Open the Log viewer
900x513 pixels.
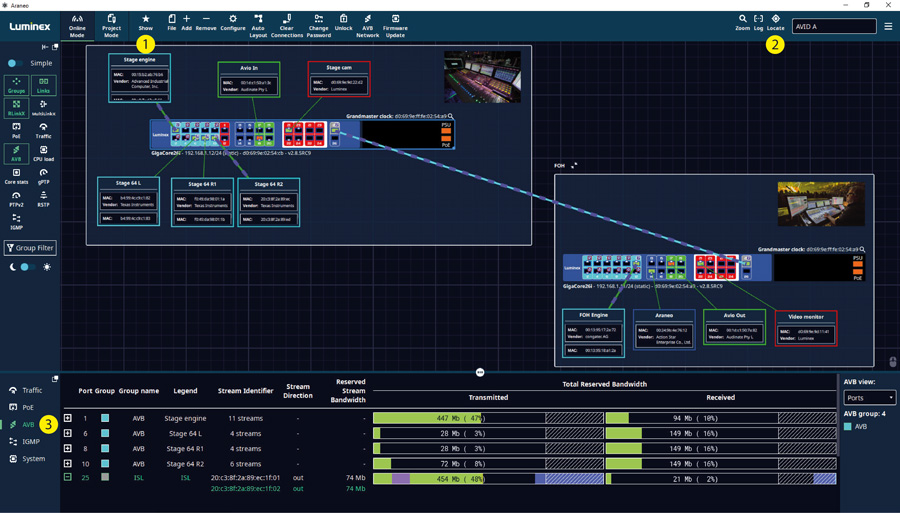coord(758,22)
